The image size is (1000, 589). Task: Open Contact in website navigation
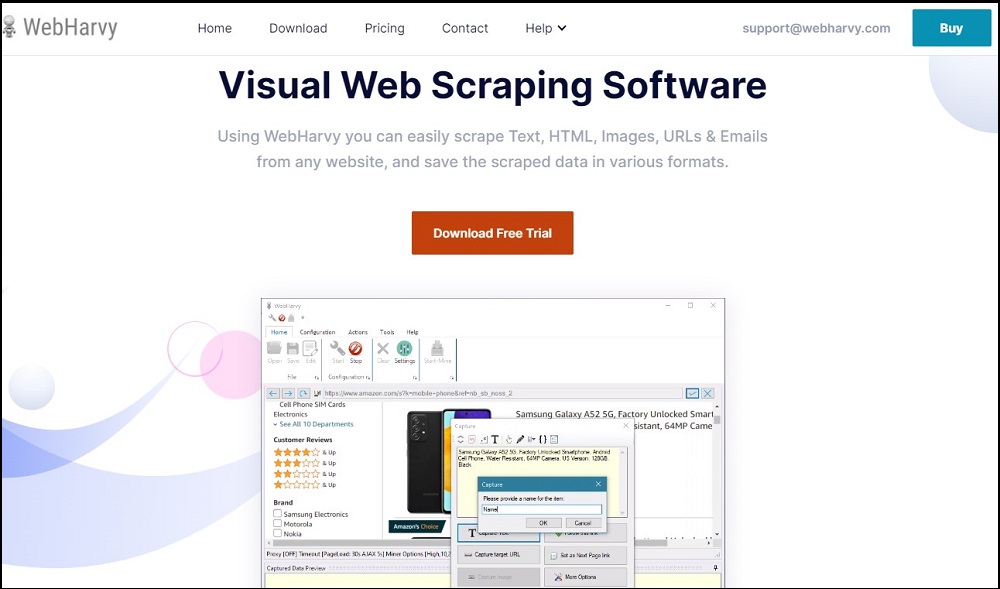point(465,28)
